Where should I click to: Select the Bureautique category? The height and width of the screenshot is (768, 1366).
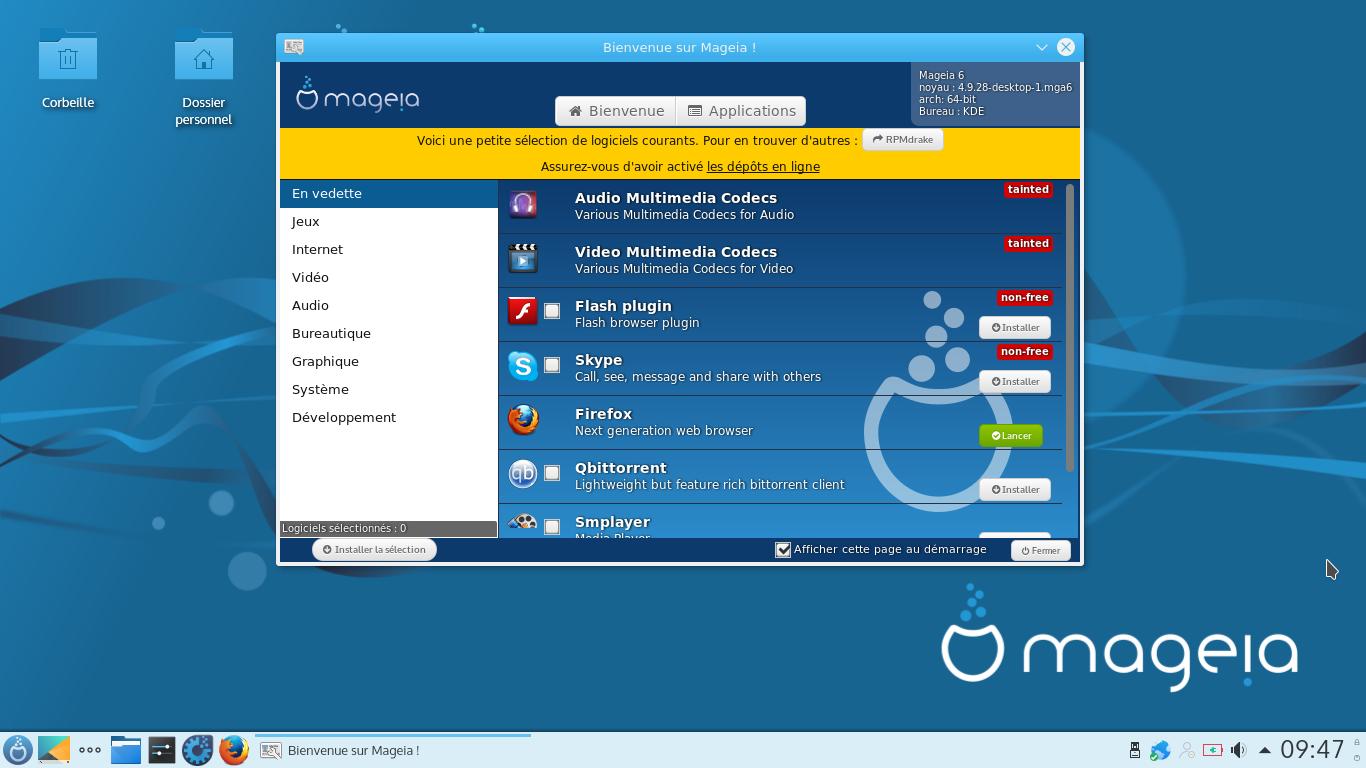[388, 334]
